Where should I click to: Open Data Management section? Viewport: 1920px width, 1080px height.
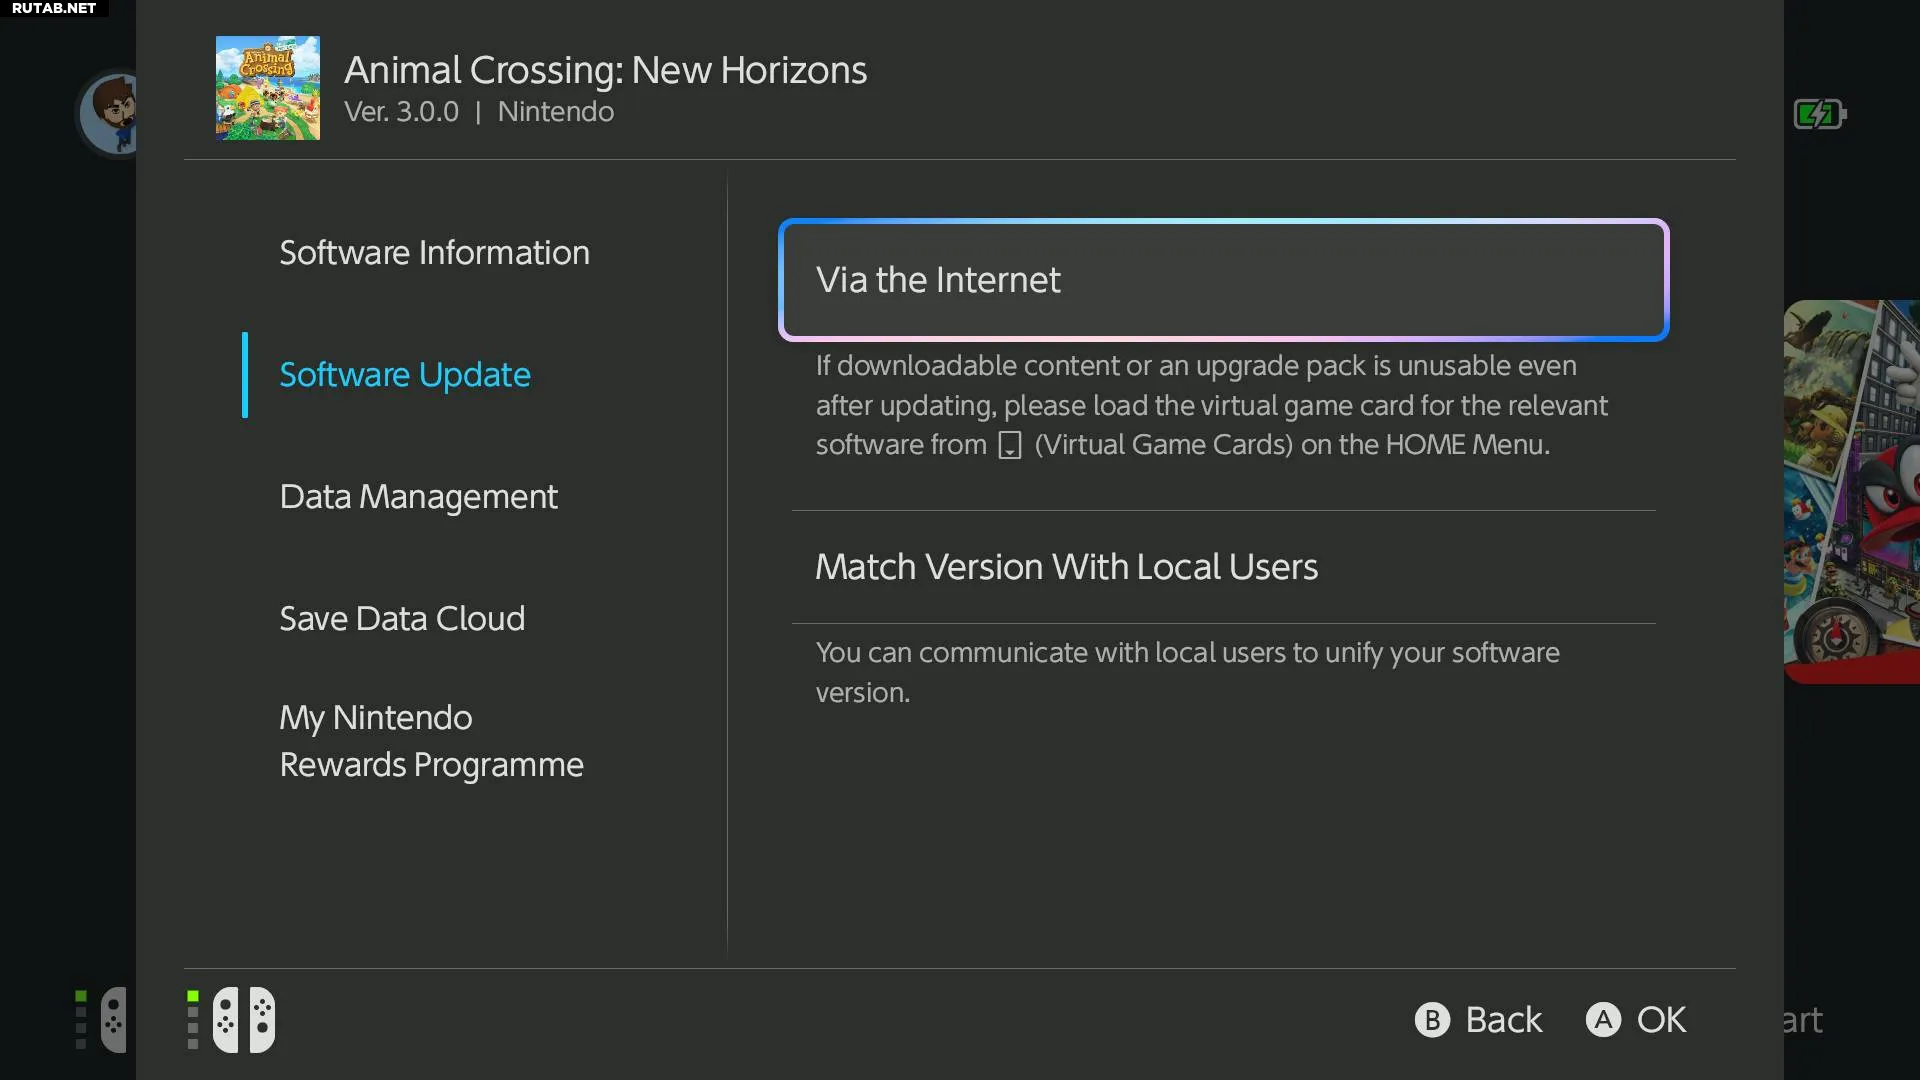tap(418, 497)
